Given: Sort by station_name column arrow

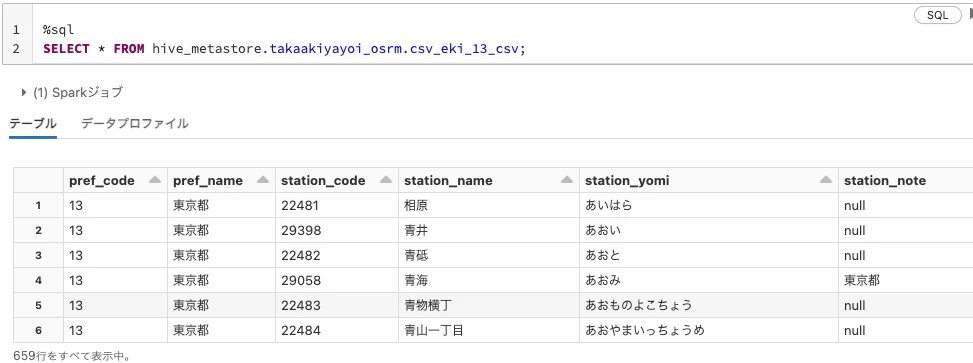Looking at the screenshot, I should click(567, 181).
